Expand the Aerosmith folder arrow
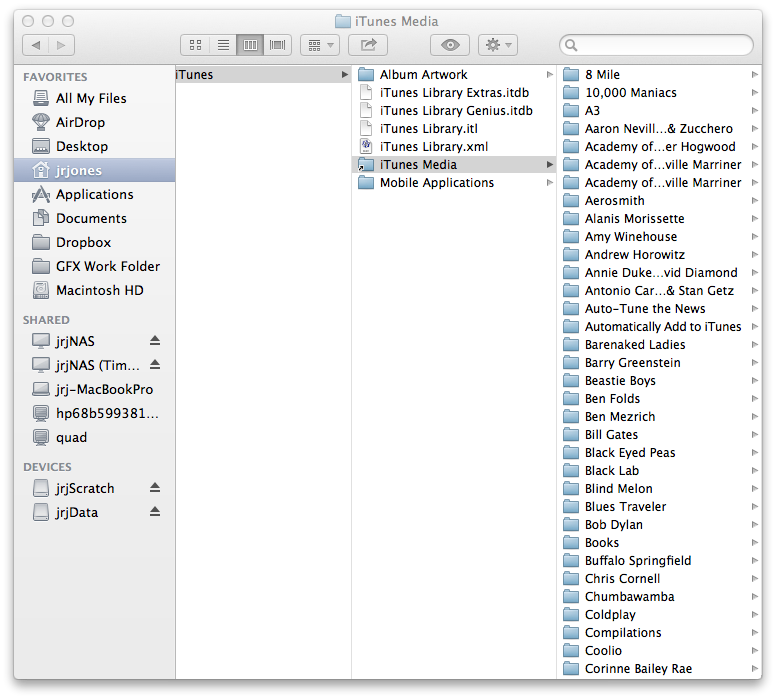The image size is (776, 699). point(754,200)
